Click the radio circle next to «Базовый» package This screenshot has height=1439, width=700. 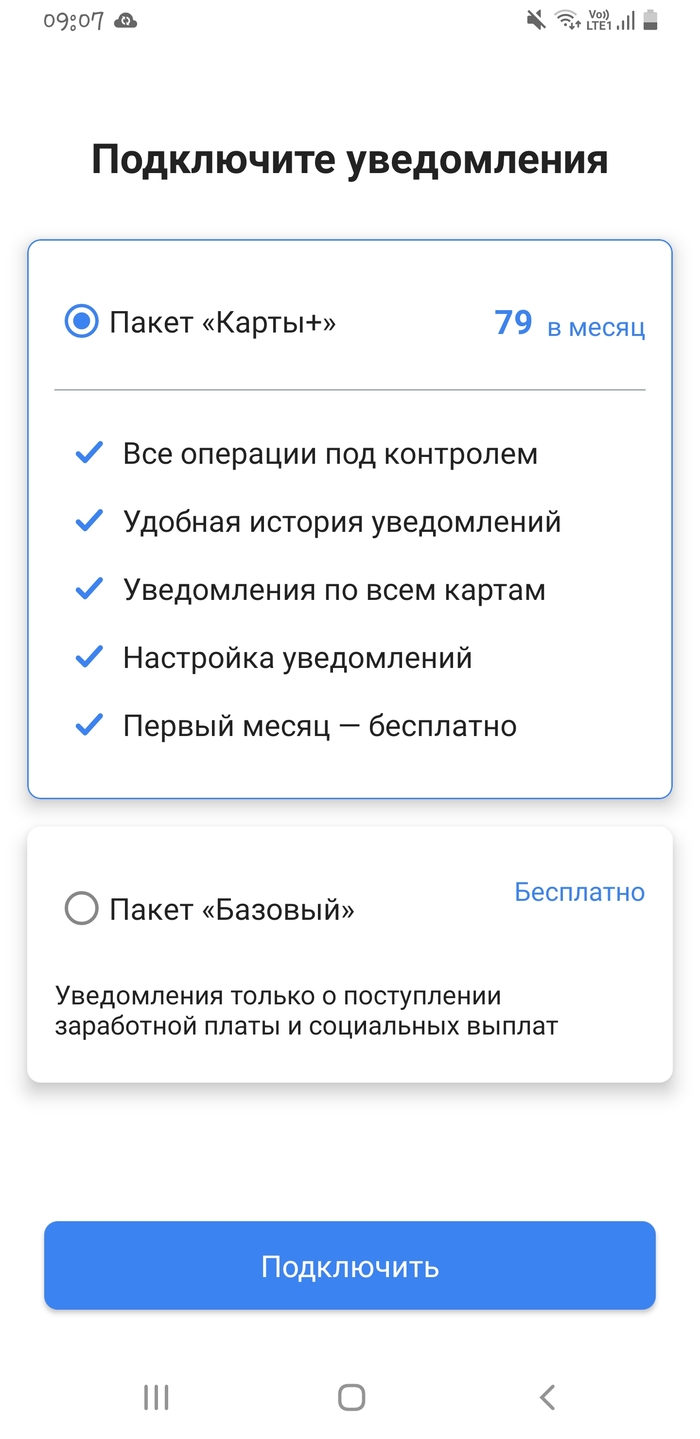pos(80,908)
